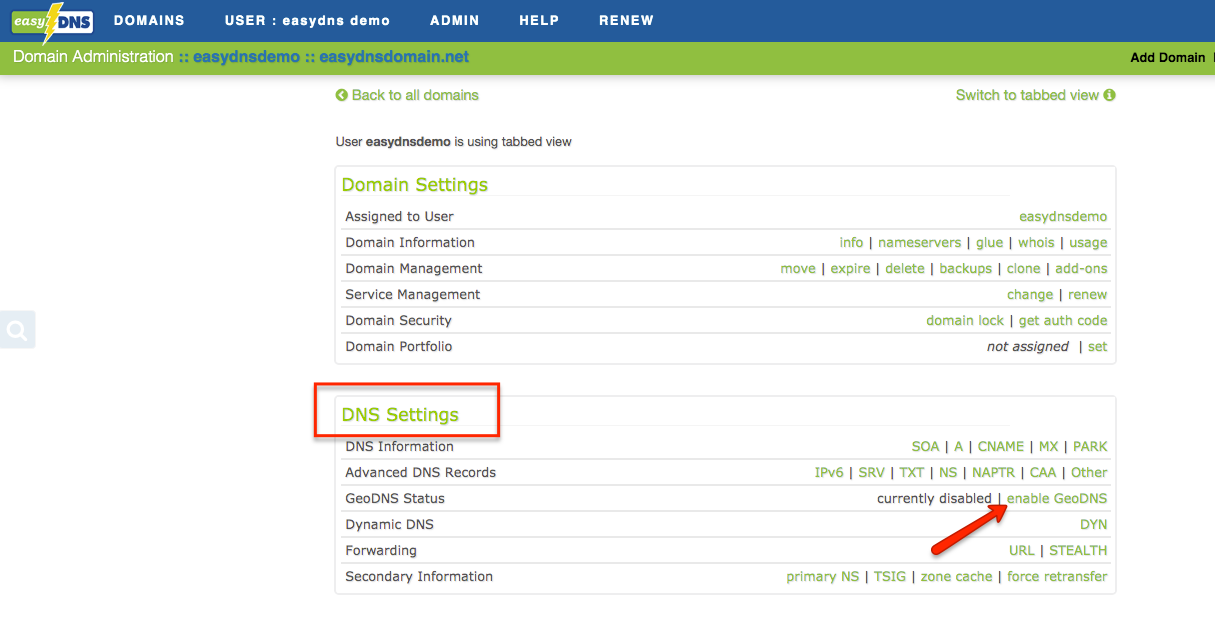Enable GeoDNS for the domain
Screen dimensions: 1215x617
click(1056, 498)
